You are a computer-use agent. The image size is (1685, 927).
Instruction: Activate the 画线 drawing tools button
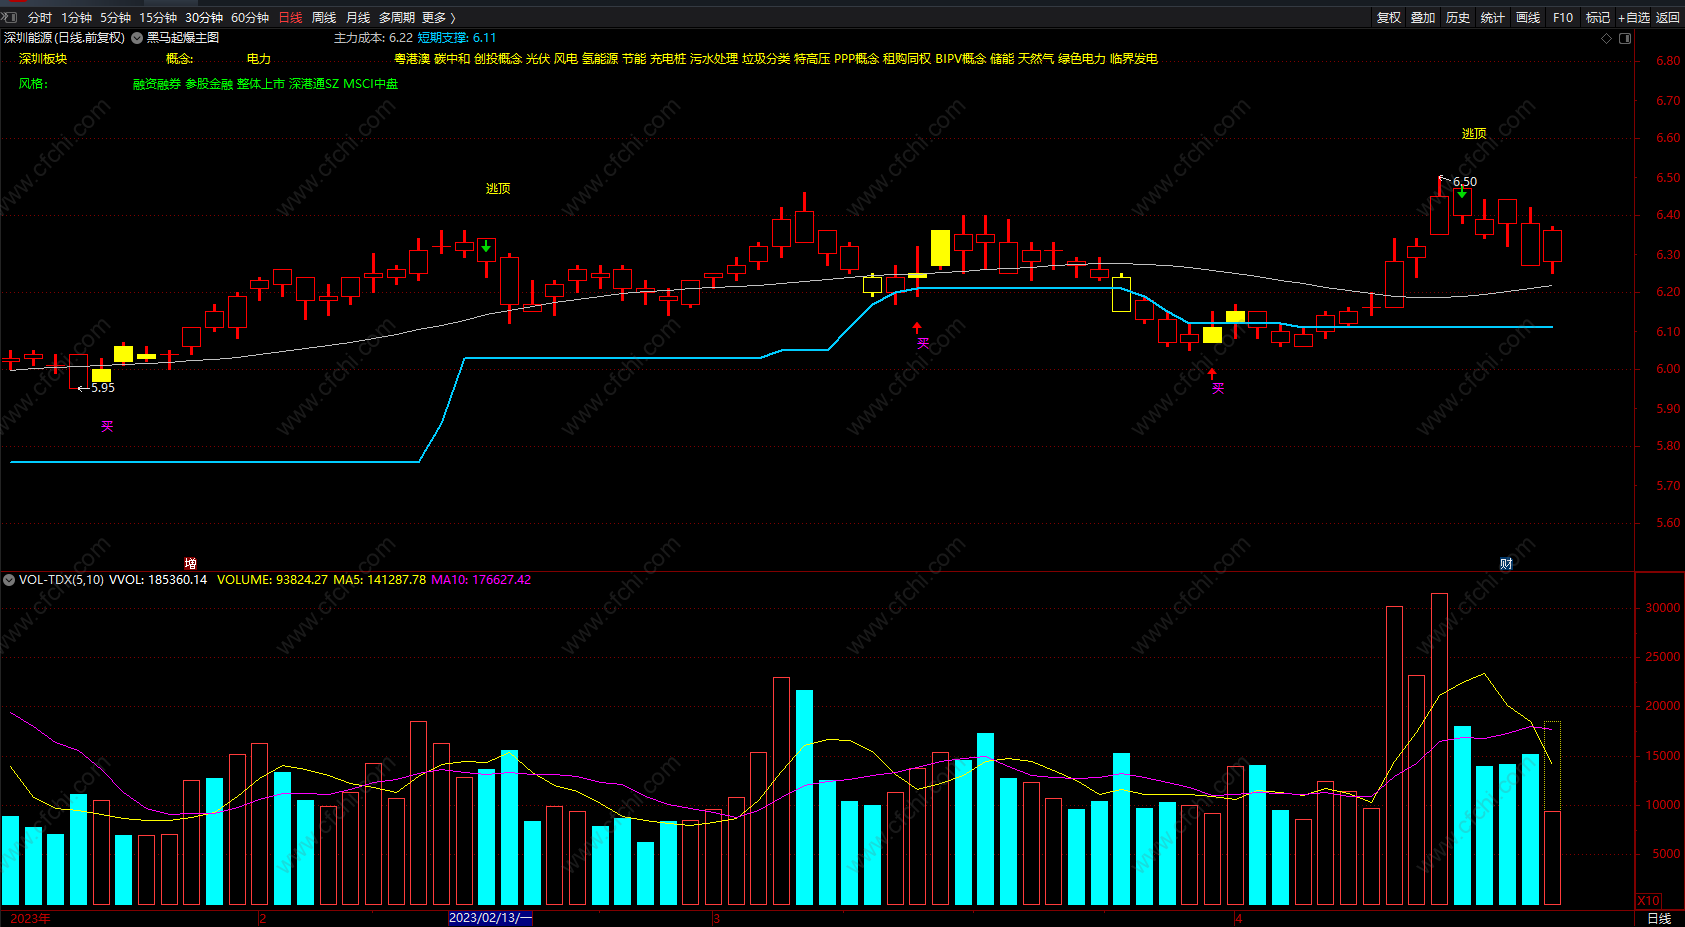click(x=1528, y=17)
